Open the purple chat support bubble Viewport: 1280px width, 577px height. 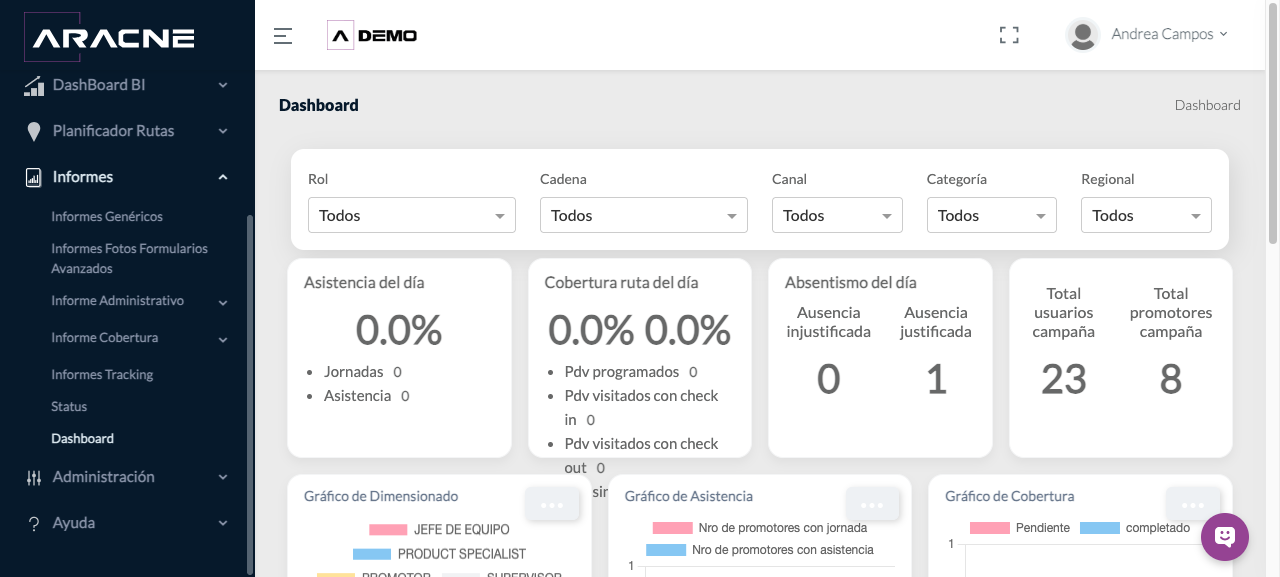[1225, 537]
